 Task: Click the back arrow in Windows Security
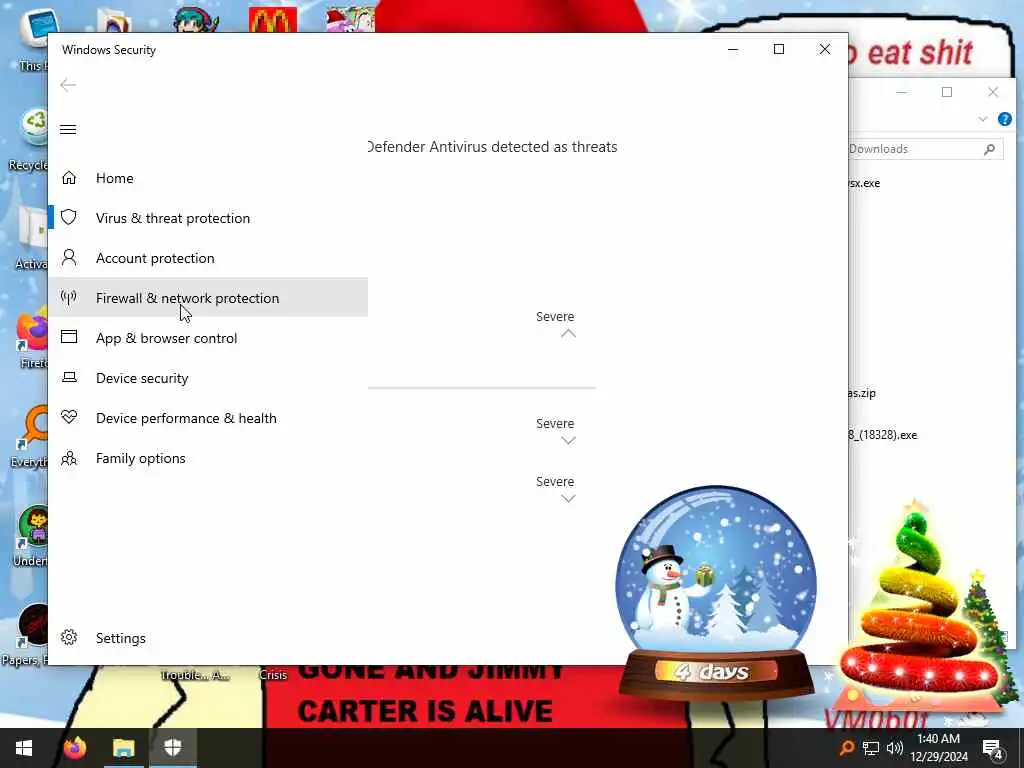click(68, 85)
